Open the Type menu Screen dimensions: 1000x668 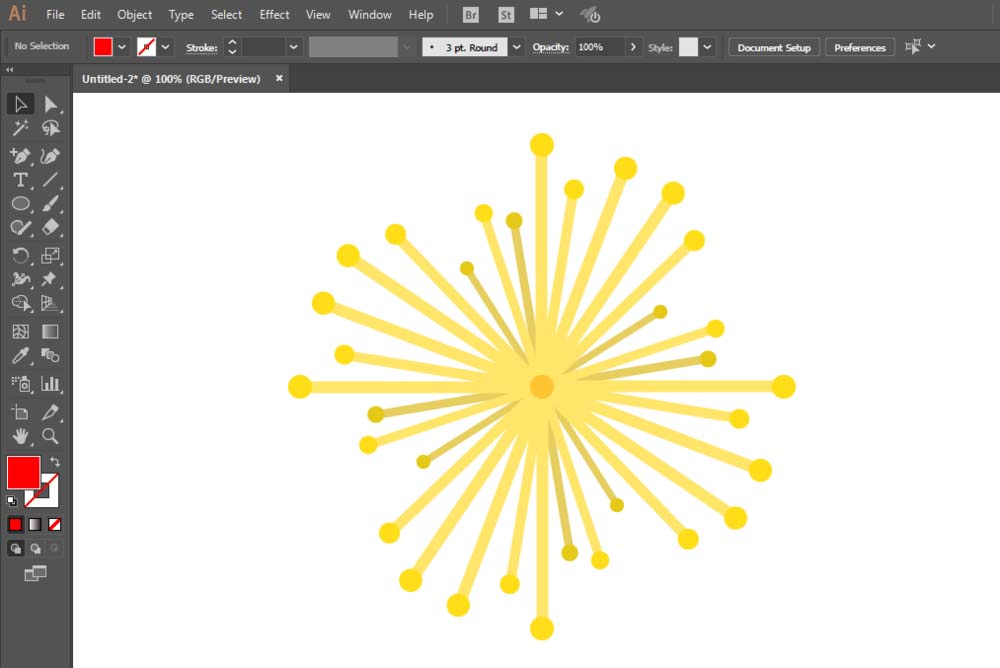coord(181,15)
